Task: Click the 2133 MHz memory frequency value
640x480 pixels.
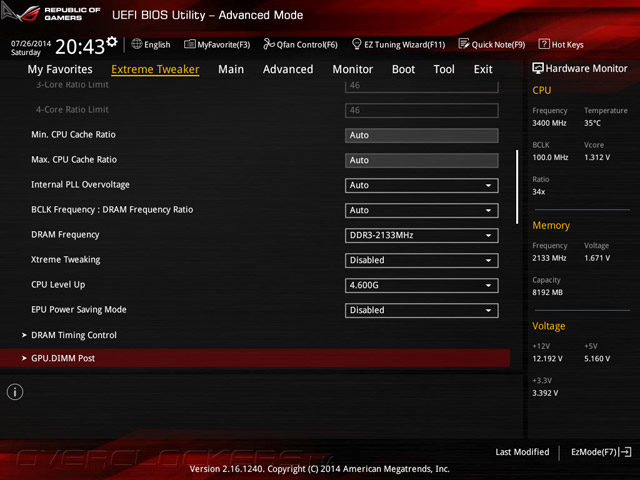Action: [549, 258]
